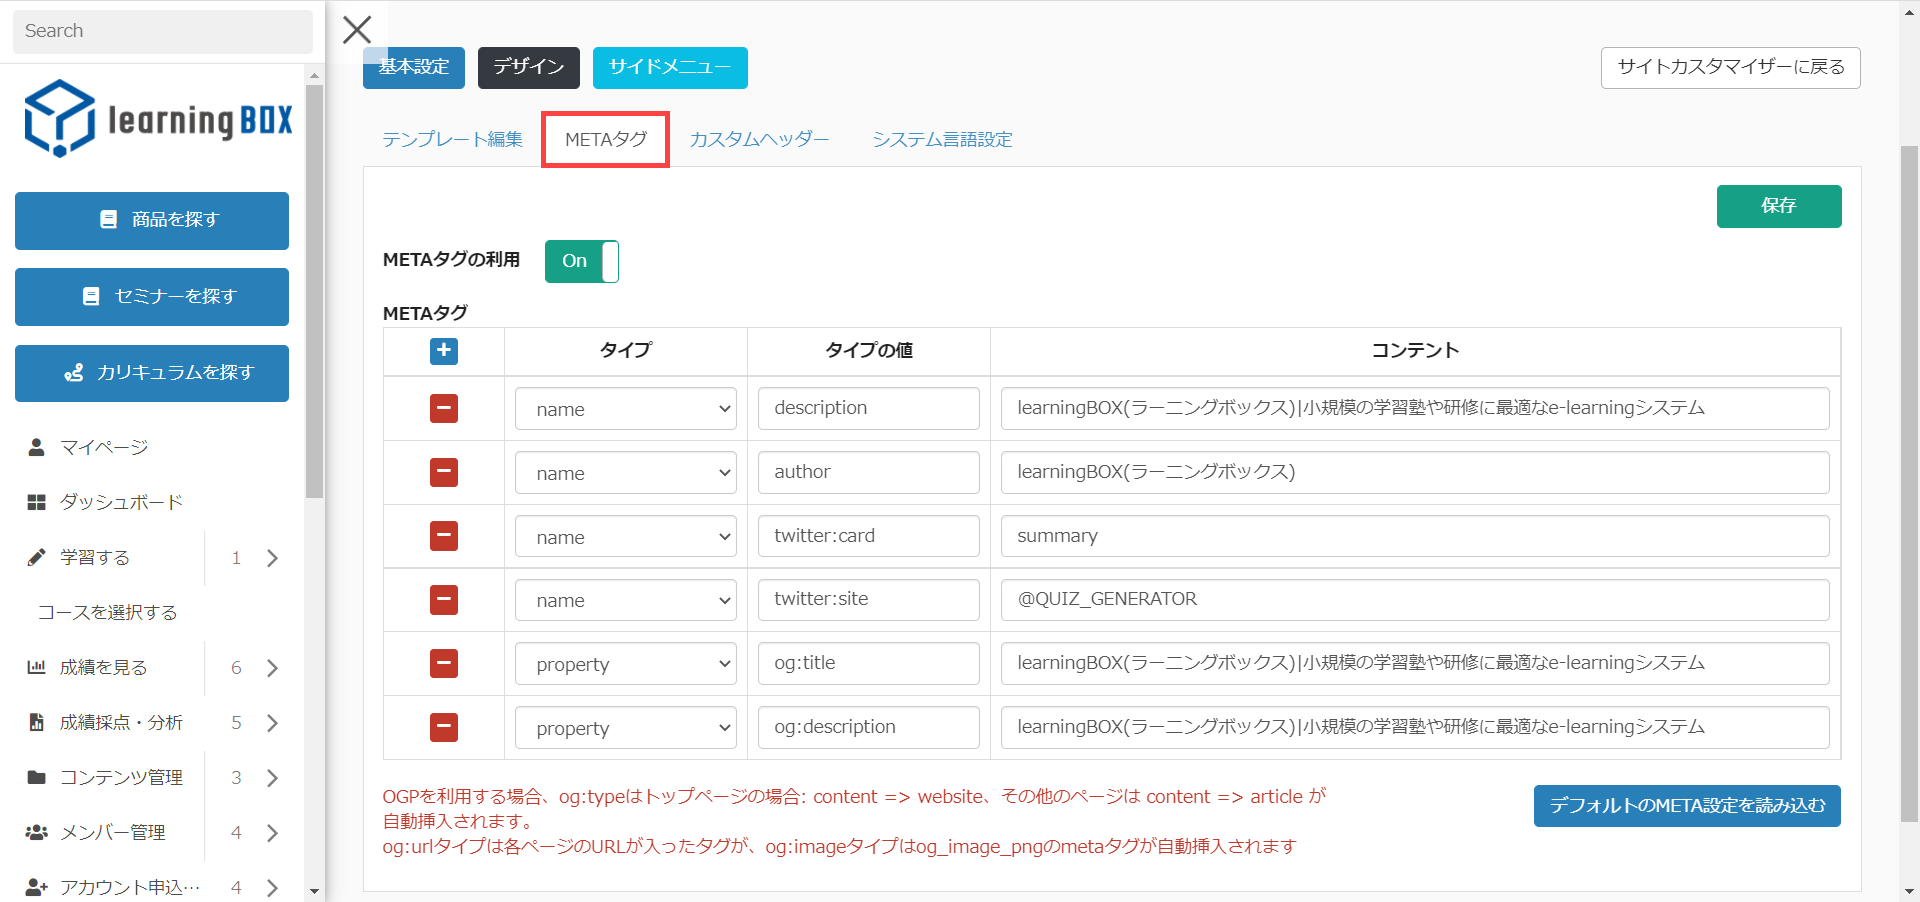This screenshot has width=1920, height=902.
Task: Click デフォルトのMETA設定を読み込む button
Action: (x=1686, y=806)
